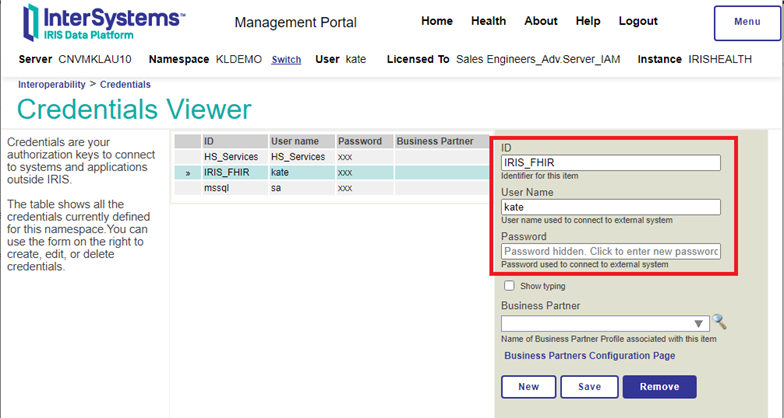Navigate to the Interoperability breadcrumb
784x418 pixels.
52,85
